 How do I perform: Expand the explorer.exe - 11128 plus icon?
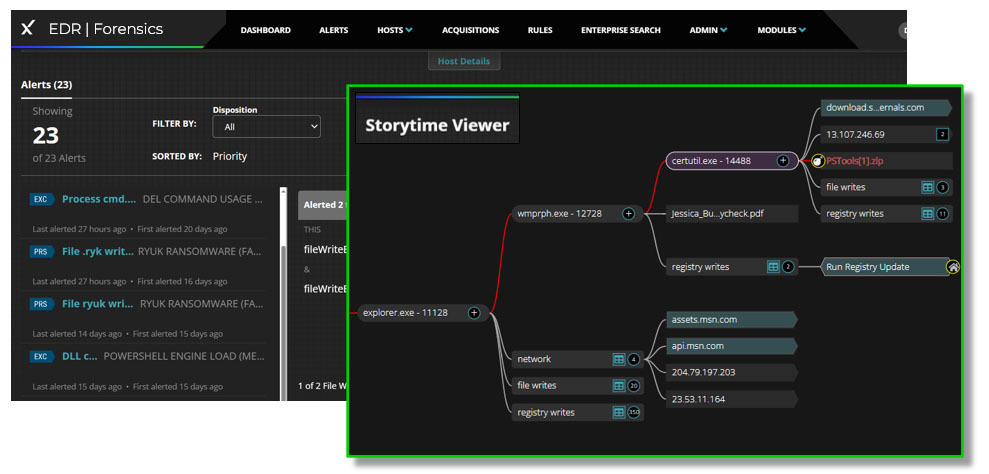point(474,312)
